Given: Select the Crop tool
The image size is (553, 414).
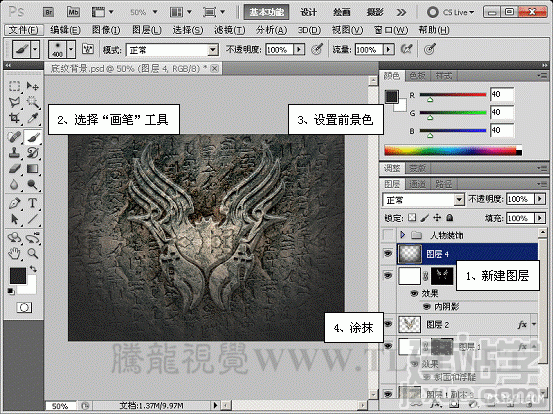Looking at the screenshot, I should tap(14, 118).
